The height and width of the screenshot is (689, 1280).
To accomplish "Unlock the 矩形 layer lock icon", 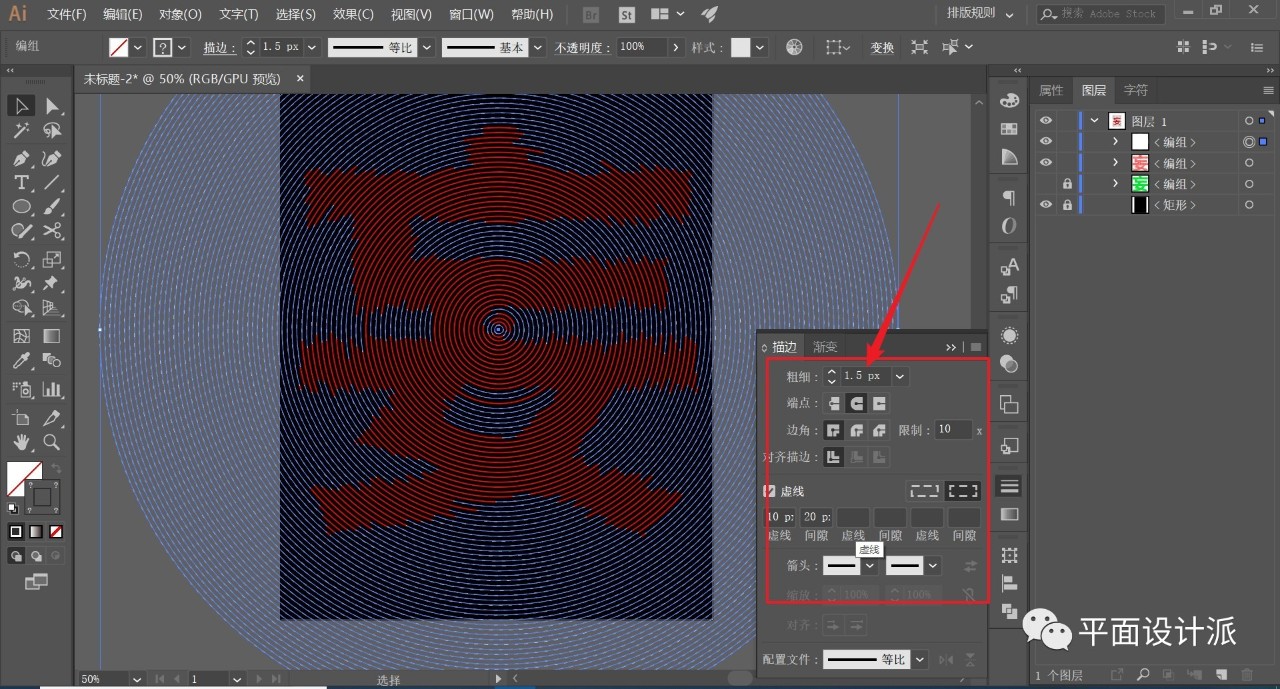I will point(1067,205).
